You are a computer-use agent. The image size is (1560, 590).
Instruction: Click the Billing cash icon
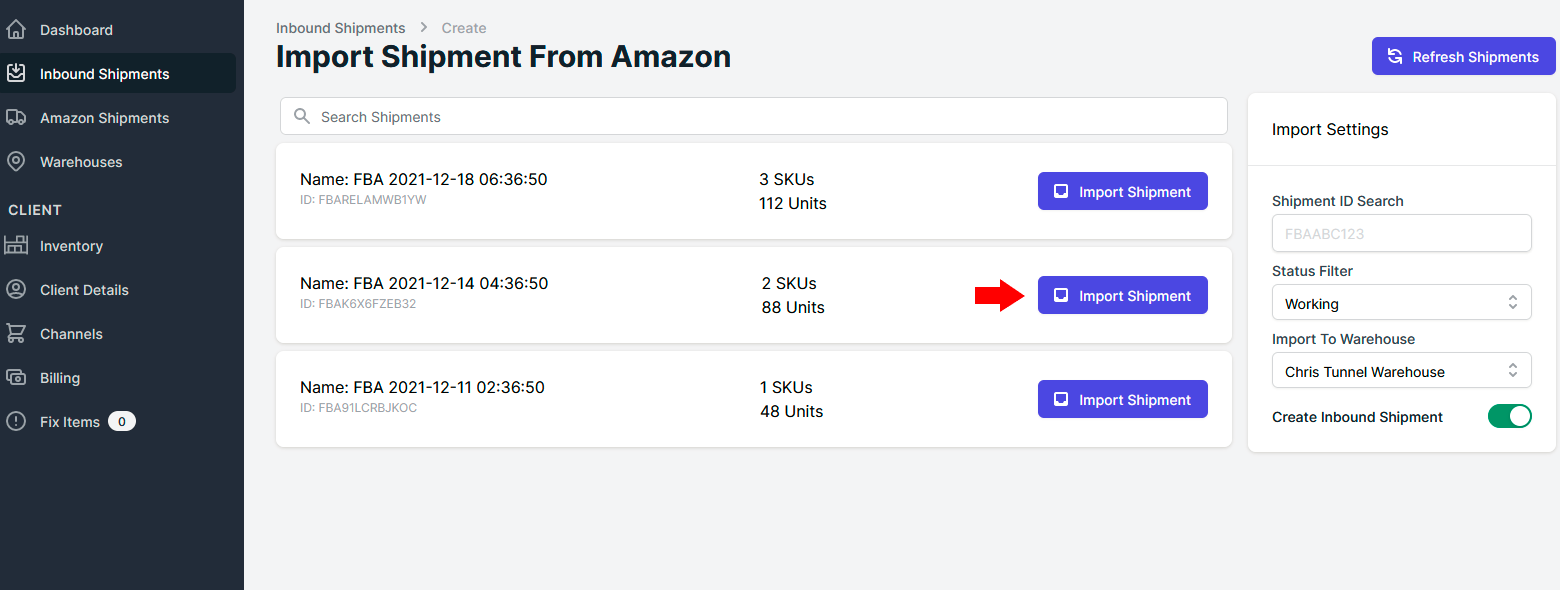point(16,377)
